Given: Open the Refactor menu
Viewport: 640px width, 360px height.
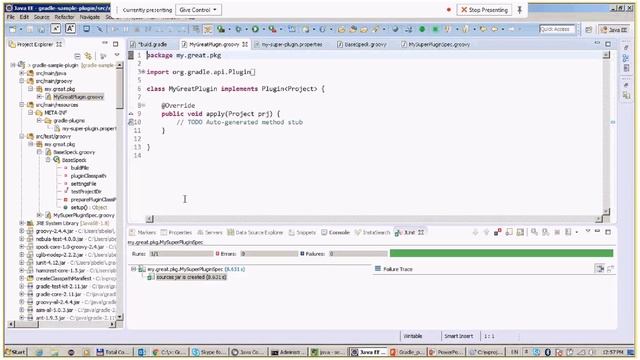Looking at the screenshot, I should pos(64,17).
